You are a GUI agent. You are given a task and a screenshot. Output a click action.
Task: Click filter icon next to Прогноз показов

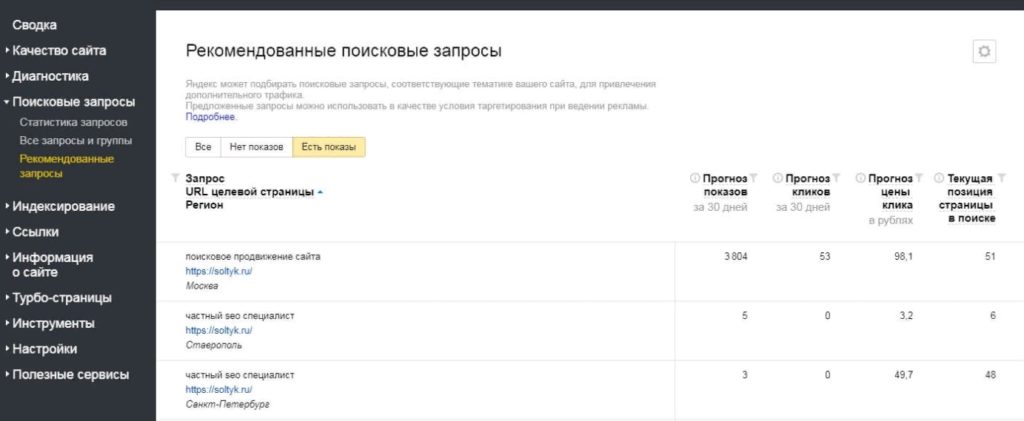[x=754, y=178]
